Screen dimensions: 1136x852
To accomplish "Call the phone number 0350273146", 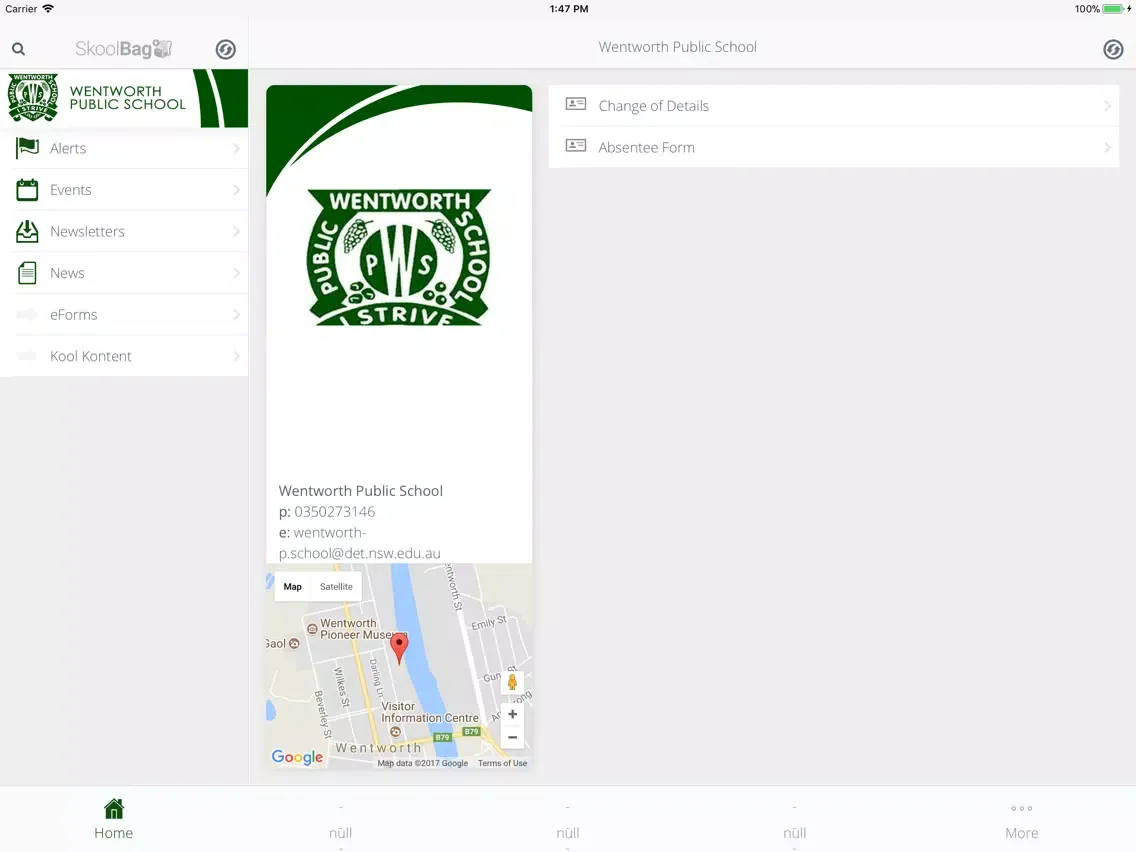I will tap(335, 511).
